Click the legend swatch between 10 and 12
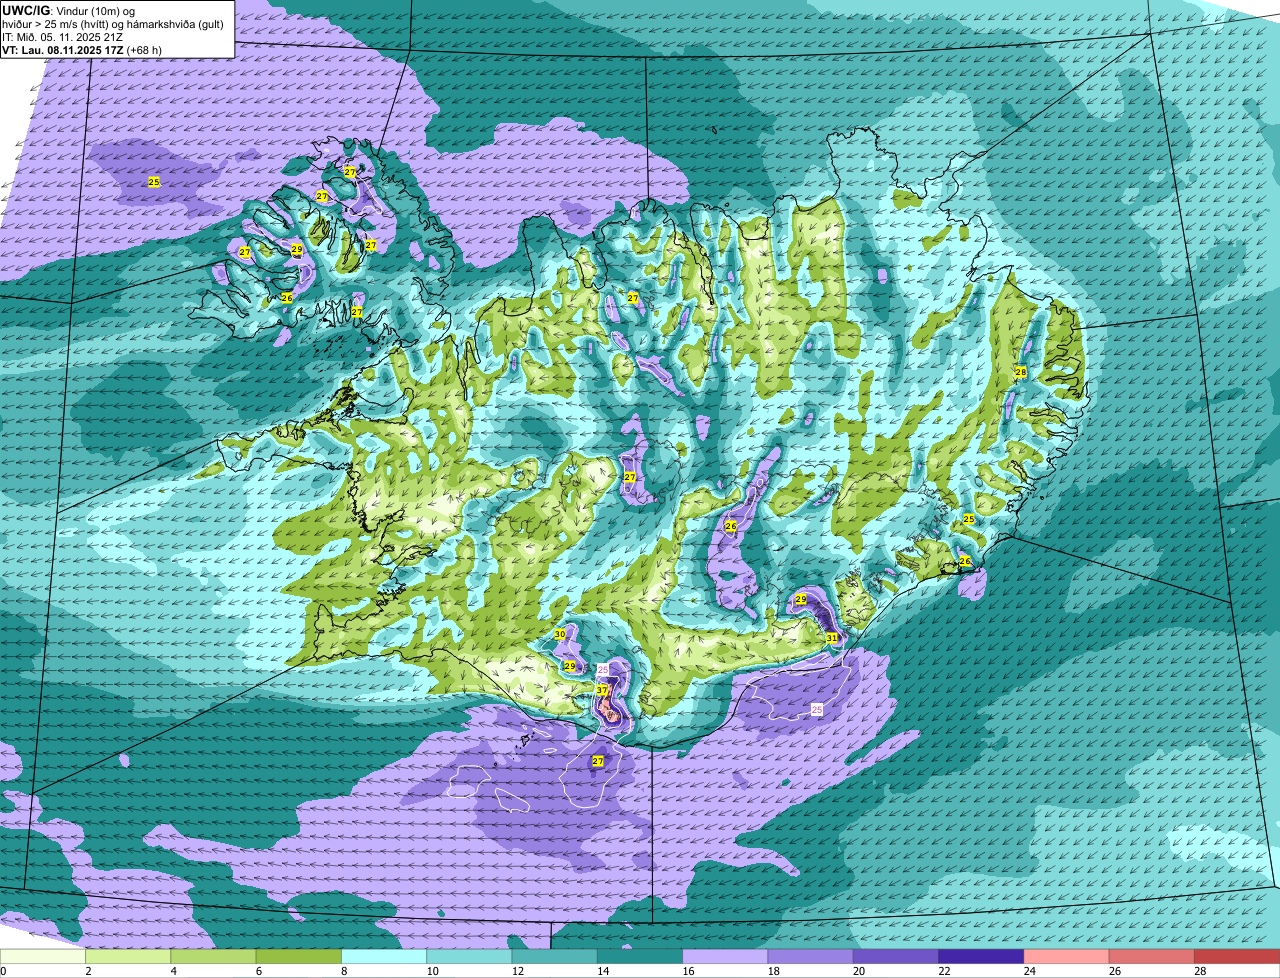The width and height of the screenshot is (1280, 978). (x=469, y=957)
